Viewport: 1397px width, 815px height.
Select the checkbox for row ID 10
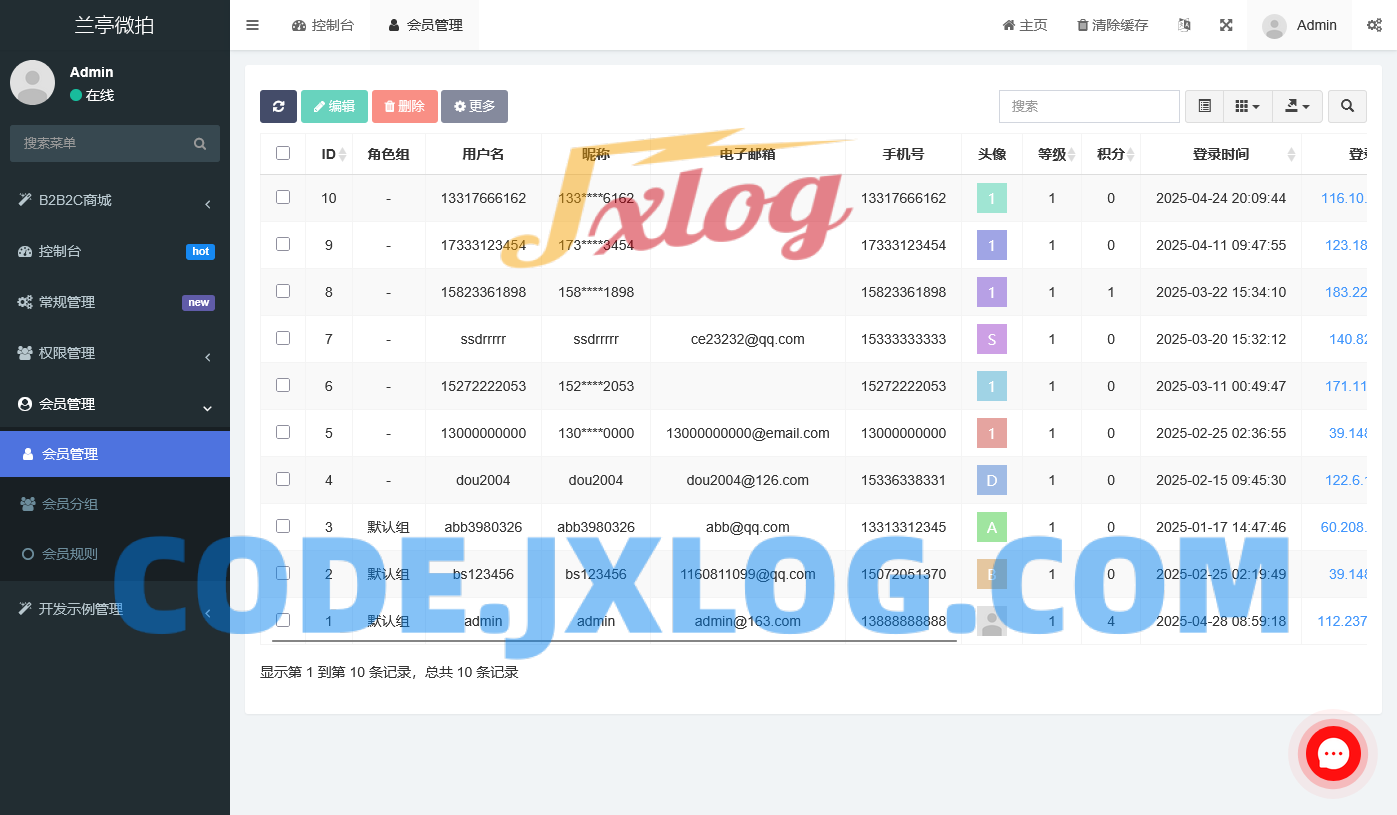pyautogui.click(x=283, y=197)
